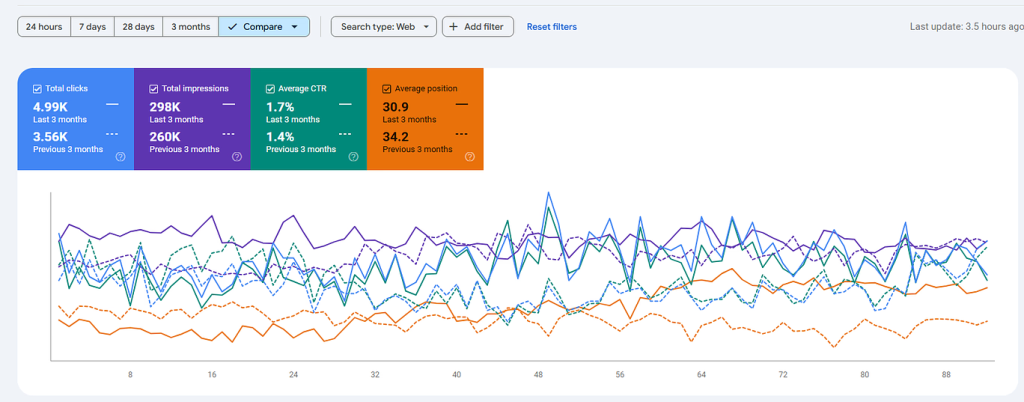Click the chart x-axis label 64
The image size is (1024, 402).
pyautogui.click(x=701, y=375)
